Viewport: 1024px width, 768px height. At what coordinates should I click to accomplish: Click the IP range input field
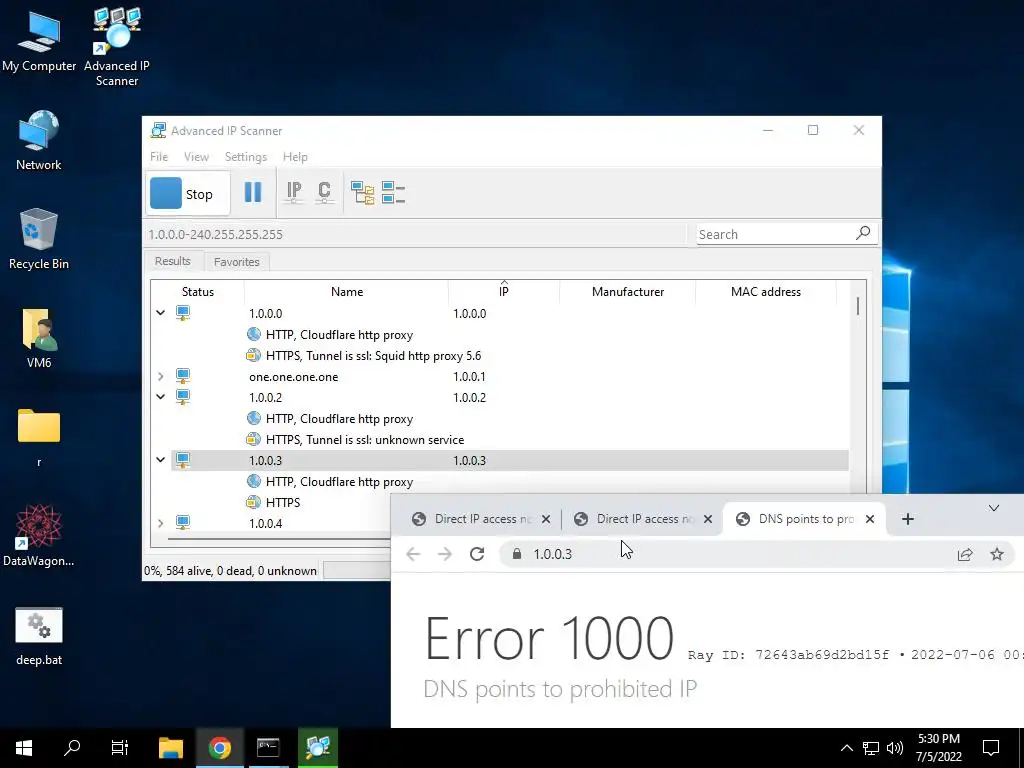(x=416, y=234)
